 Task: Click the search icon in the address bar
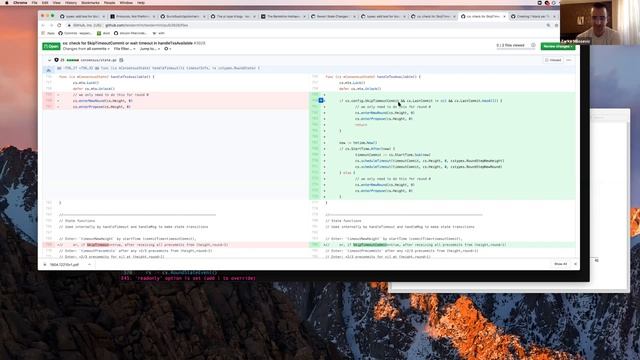coord(548,25)
